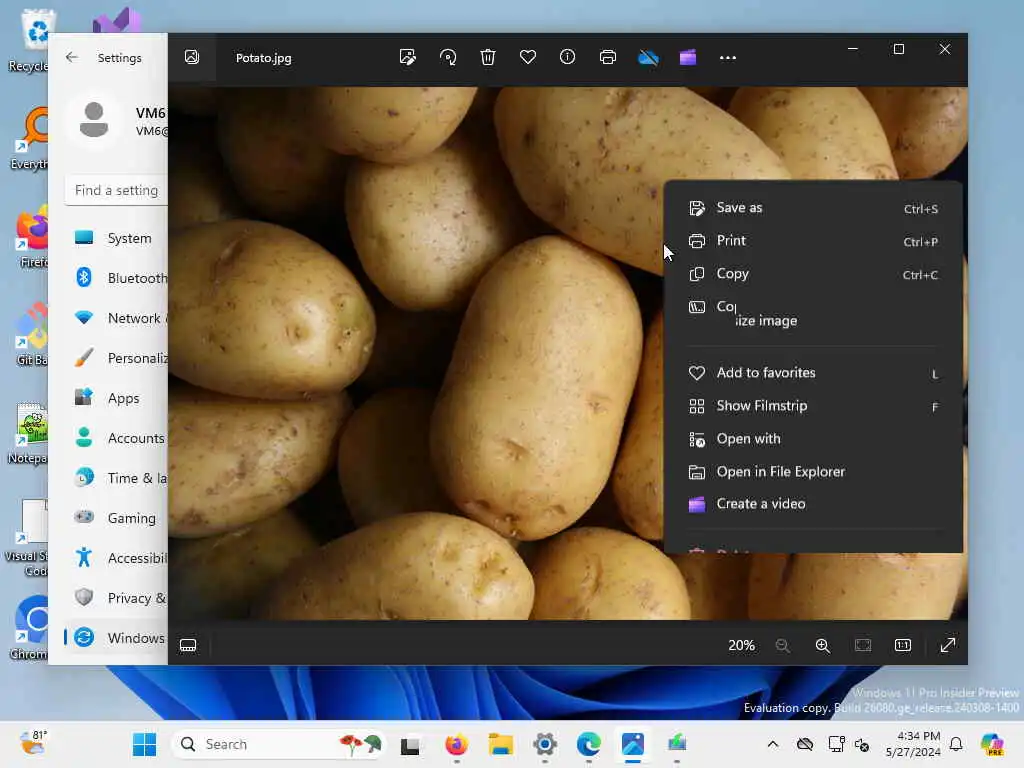Select Open in File Explorer entry
Image resolution: width=1024 pixels, height=768 pixels.
point(813,472)
